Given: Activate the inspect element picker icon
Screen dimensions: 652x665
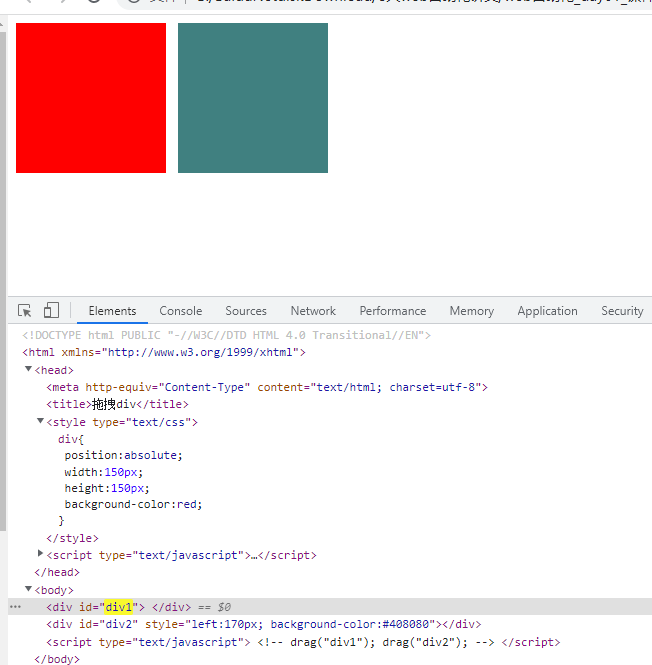Looking at the screenshot, I should [x=25, y=310].
